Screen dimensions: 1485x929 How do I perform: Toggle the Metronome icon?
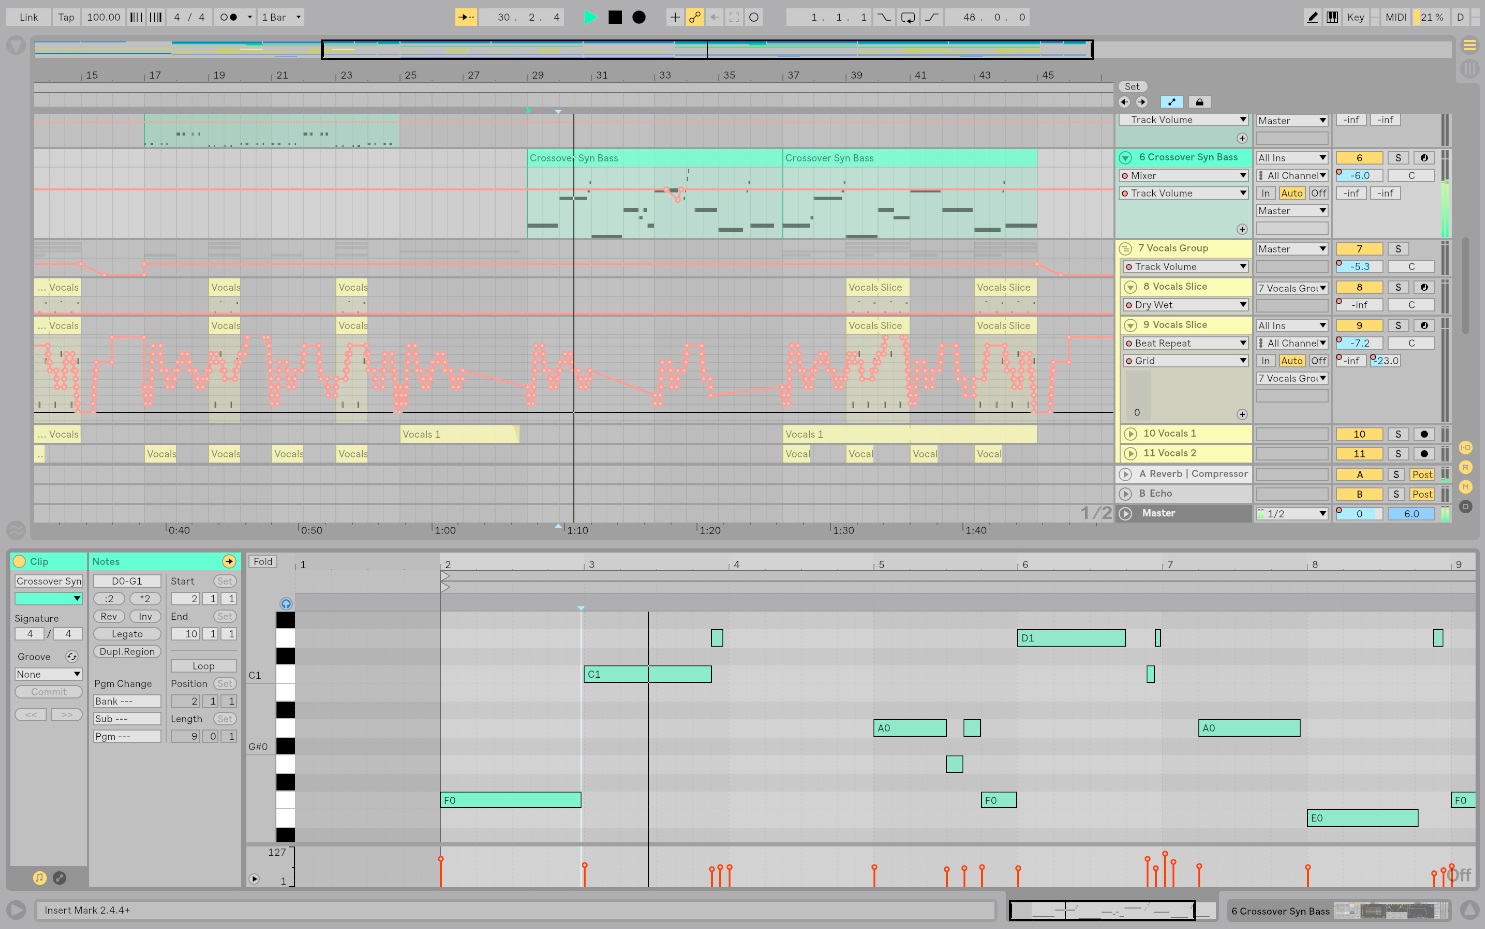(x=229, y=17)
